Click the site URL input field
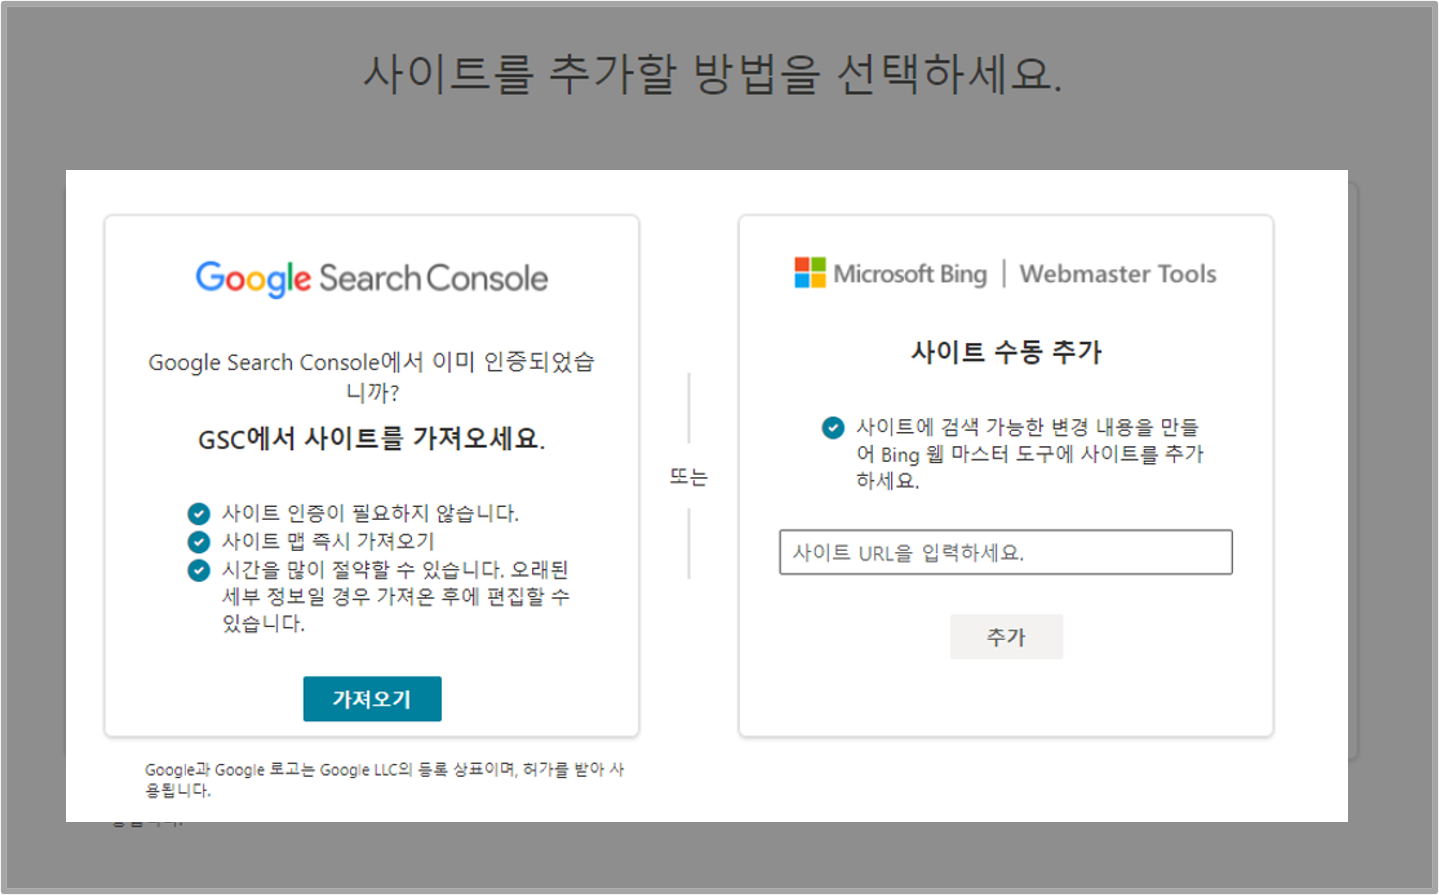1439x895 pixels. (1005, 551)
